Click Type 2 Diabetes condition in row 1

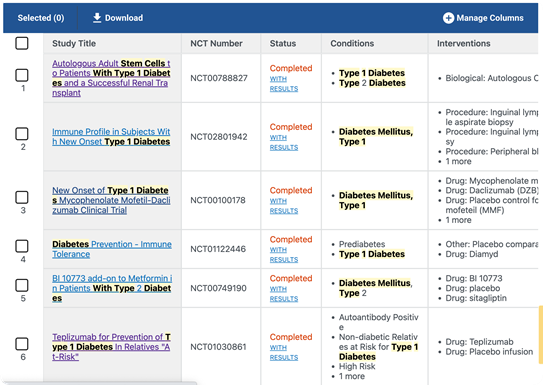click(372, 83)
